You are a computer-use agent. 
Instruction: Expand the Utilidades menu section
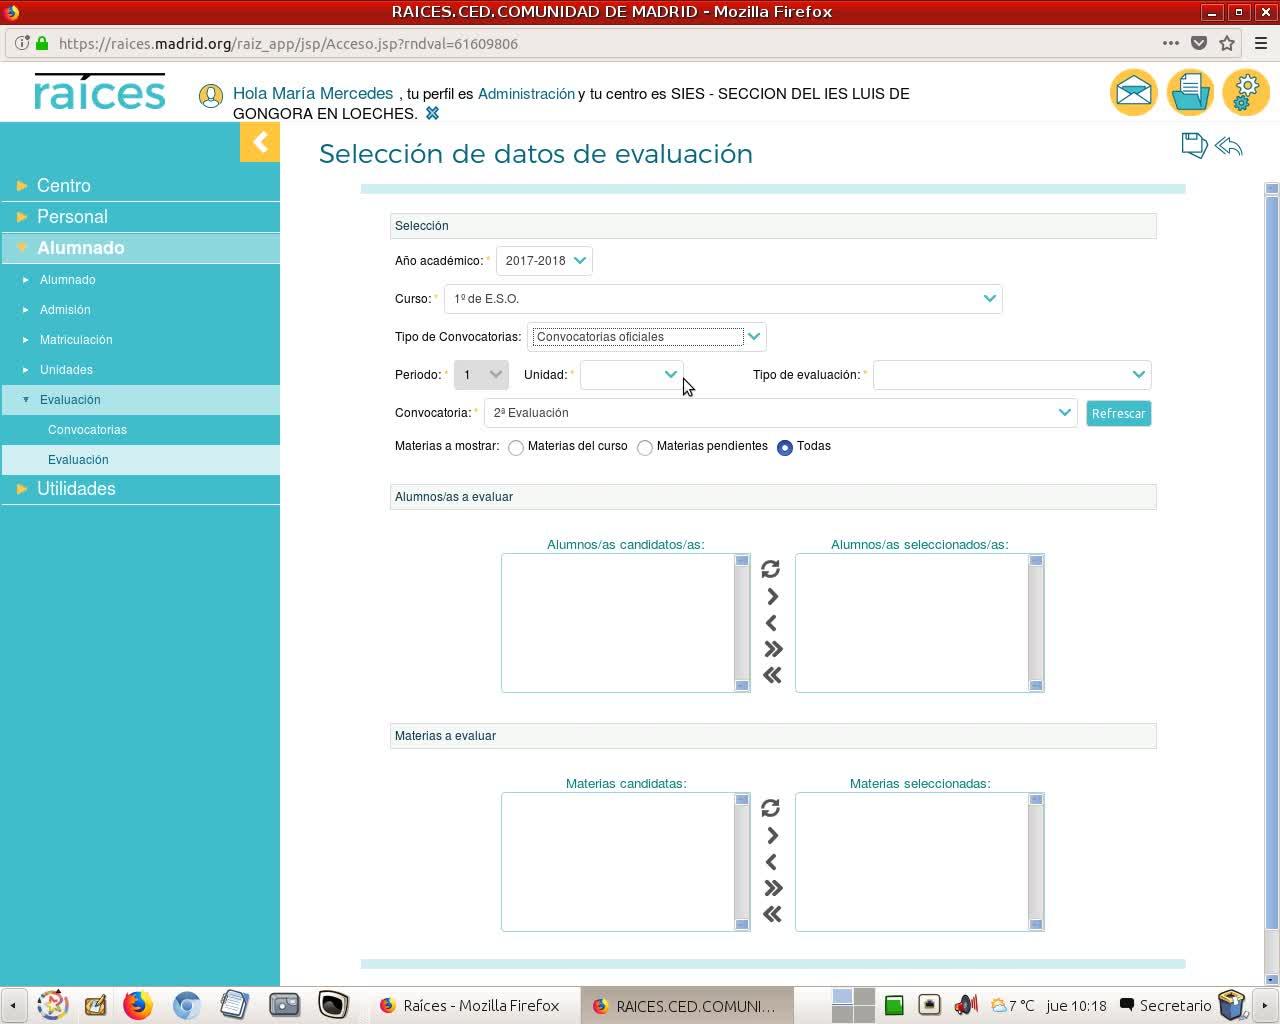76,489
